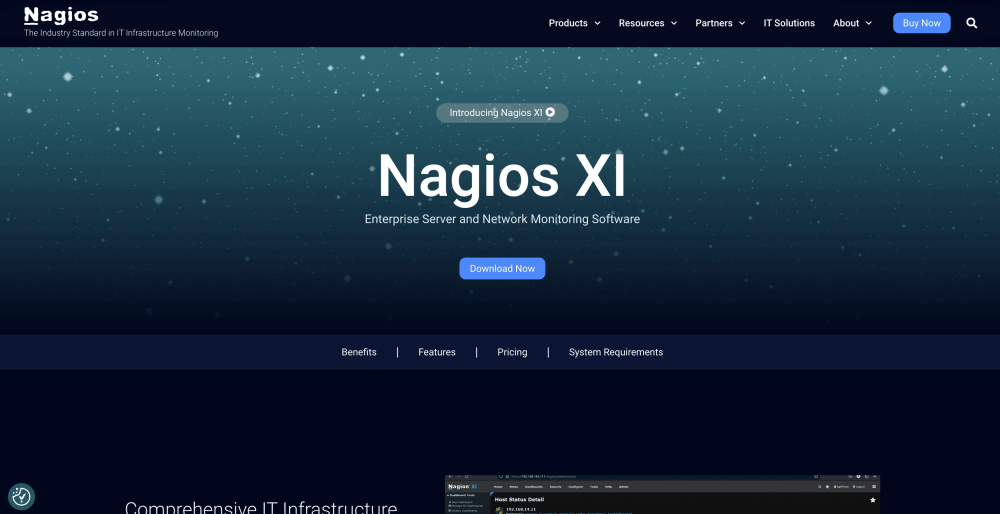Image resolution: width=1000 pixels, height=514 pixels.
Task: Click the Download Now button
Action: (x=502, y=268)
